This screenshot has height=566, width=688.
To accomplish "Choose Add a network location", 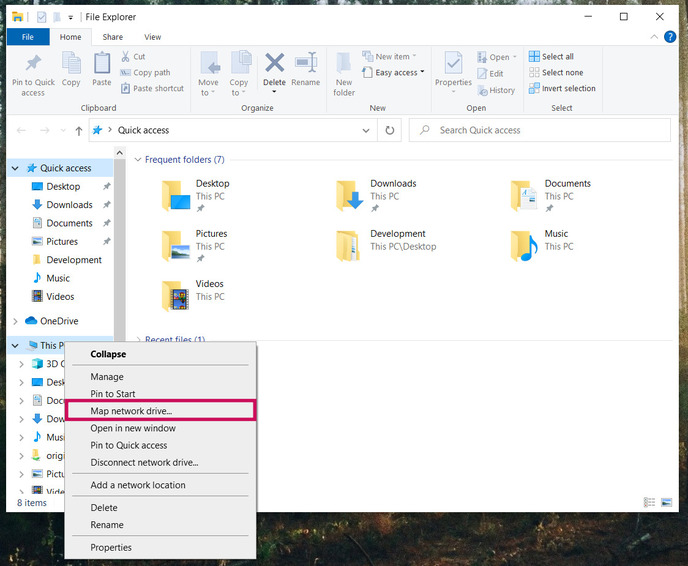I will point(161,485).
